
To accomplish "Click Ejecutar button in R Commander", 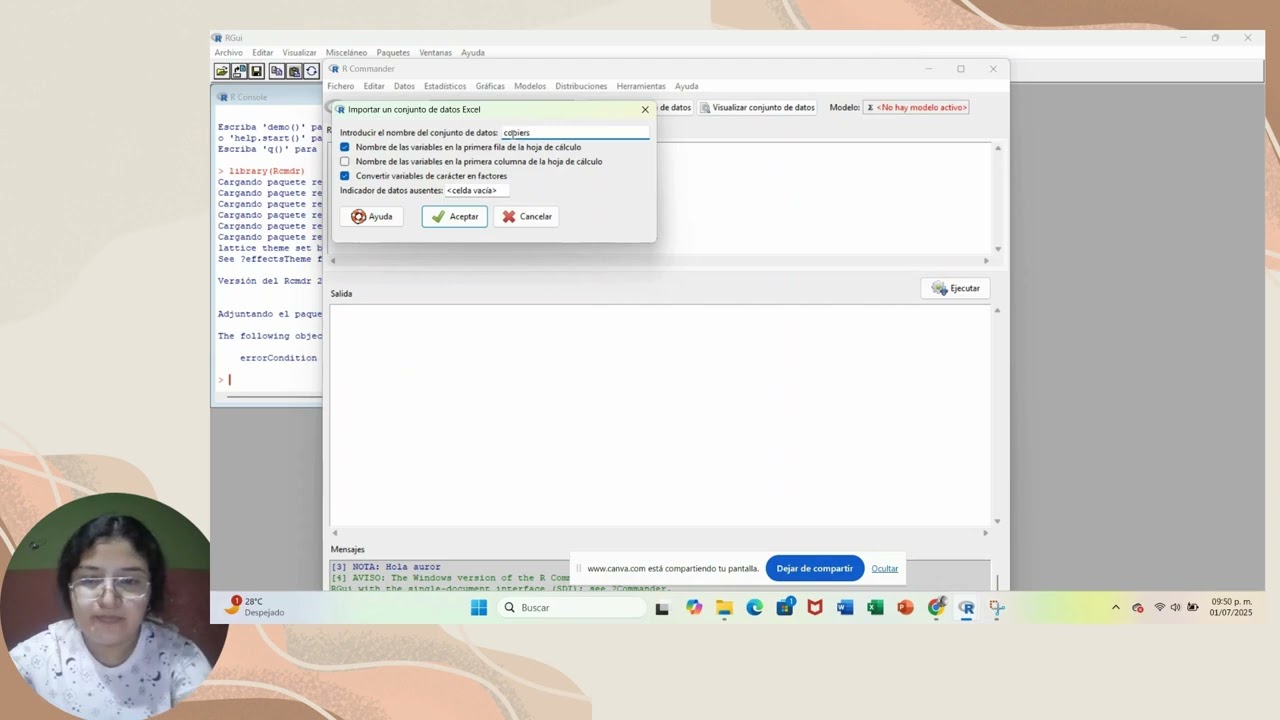I will 955,288.
